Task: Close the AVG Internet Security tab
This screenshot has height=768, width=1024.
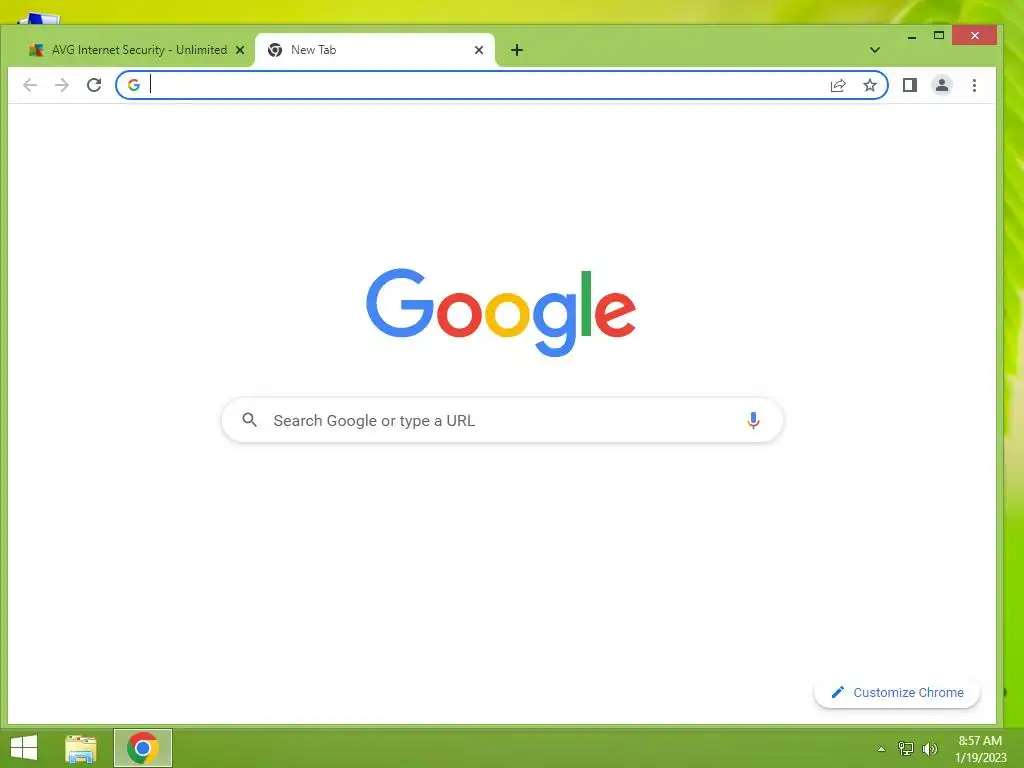Action: click(x=240, y=50)
